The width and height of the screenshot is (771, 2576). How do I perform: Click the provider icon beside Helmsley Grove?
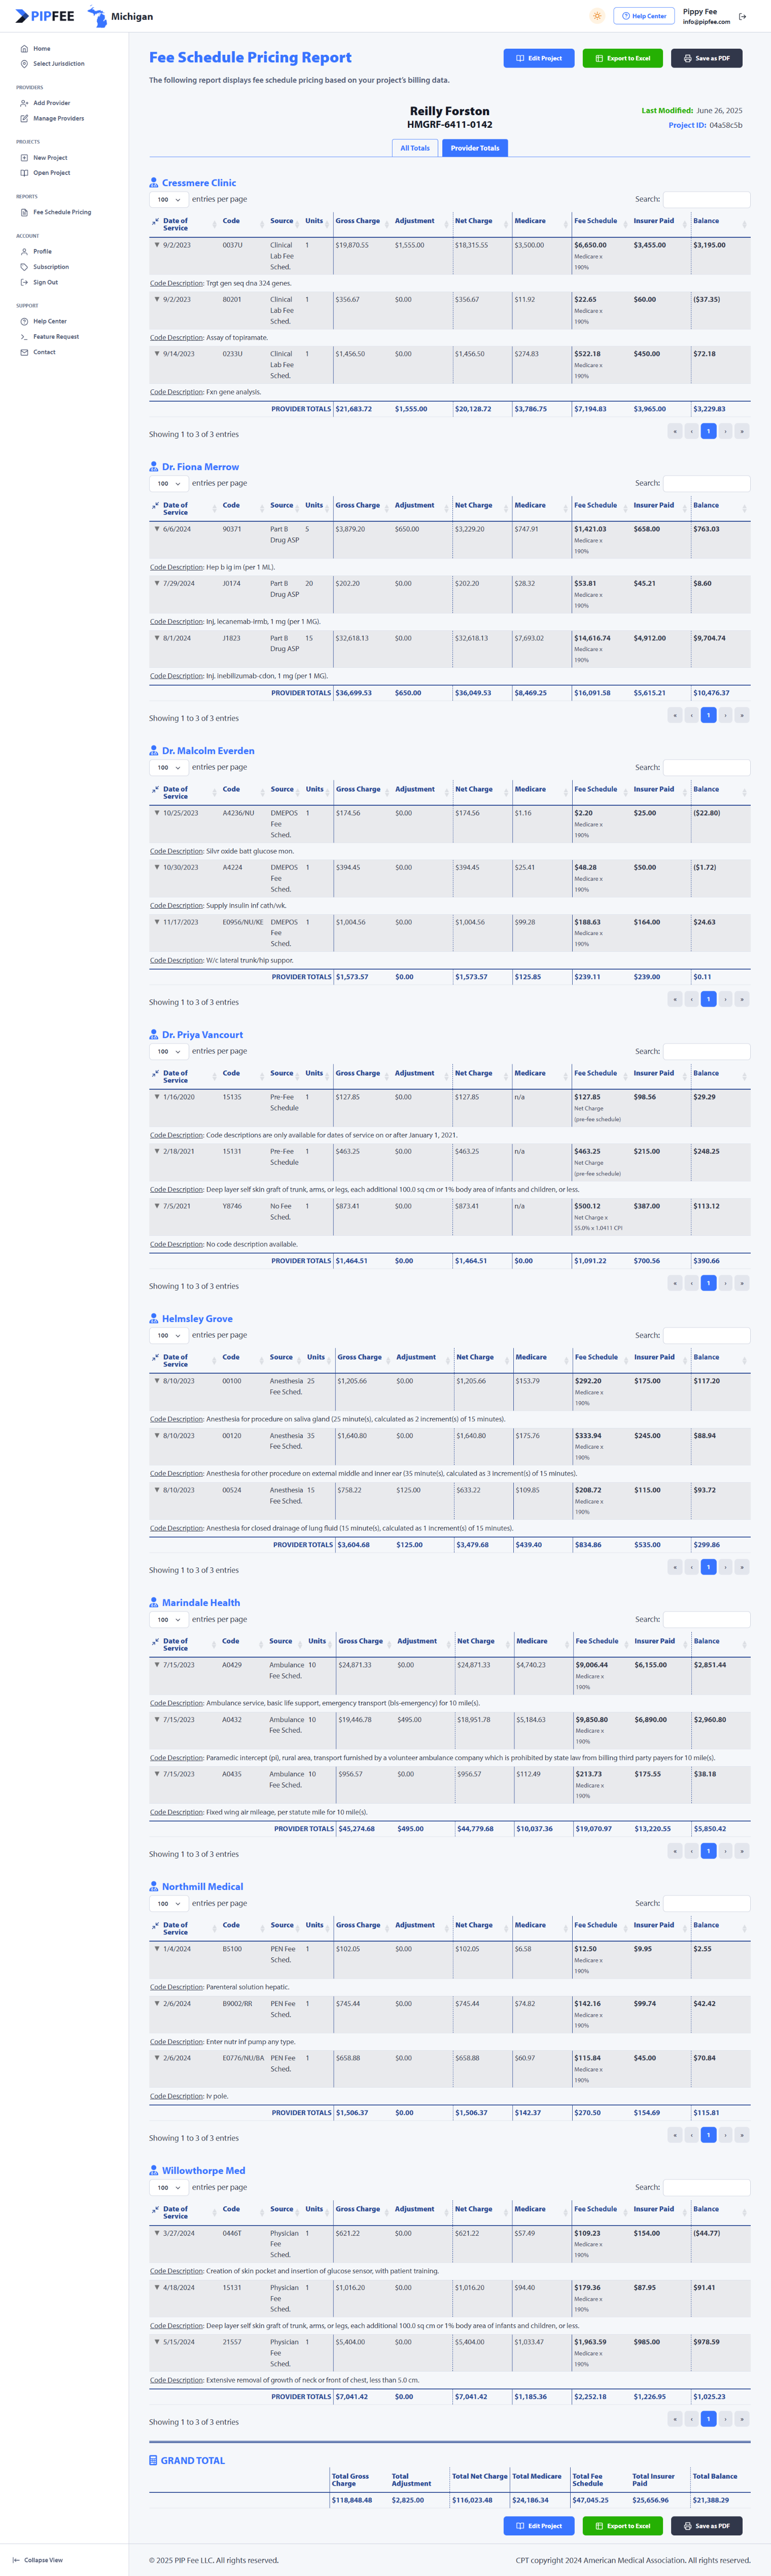coord(154,1319)
